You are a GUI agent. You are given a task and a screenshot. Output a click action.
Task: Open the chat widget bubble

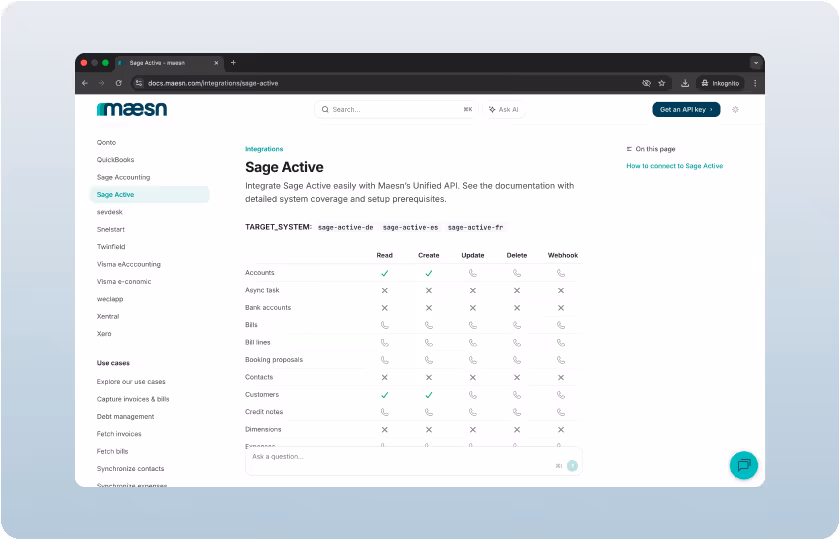(x=744, y=465)
